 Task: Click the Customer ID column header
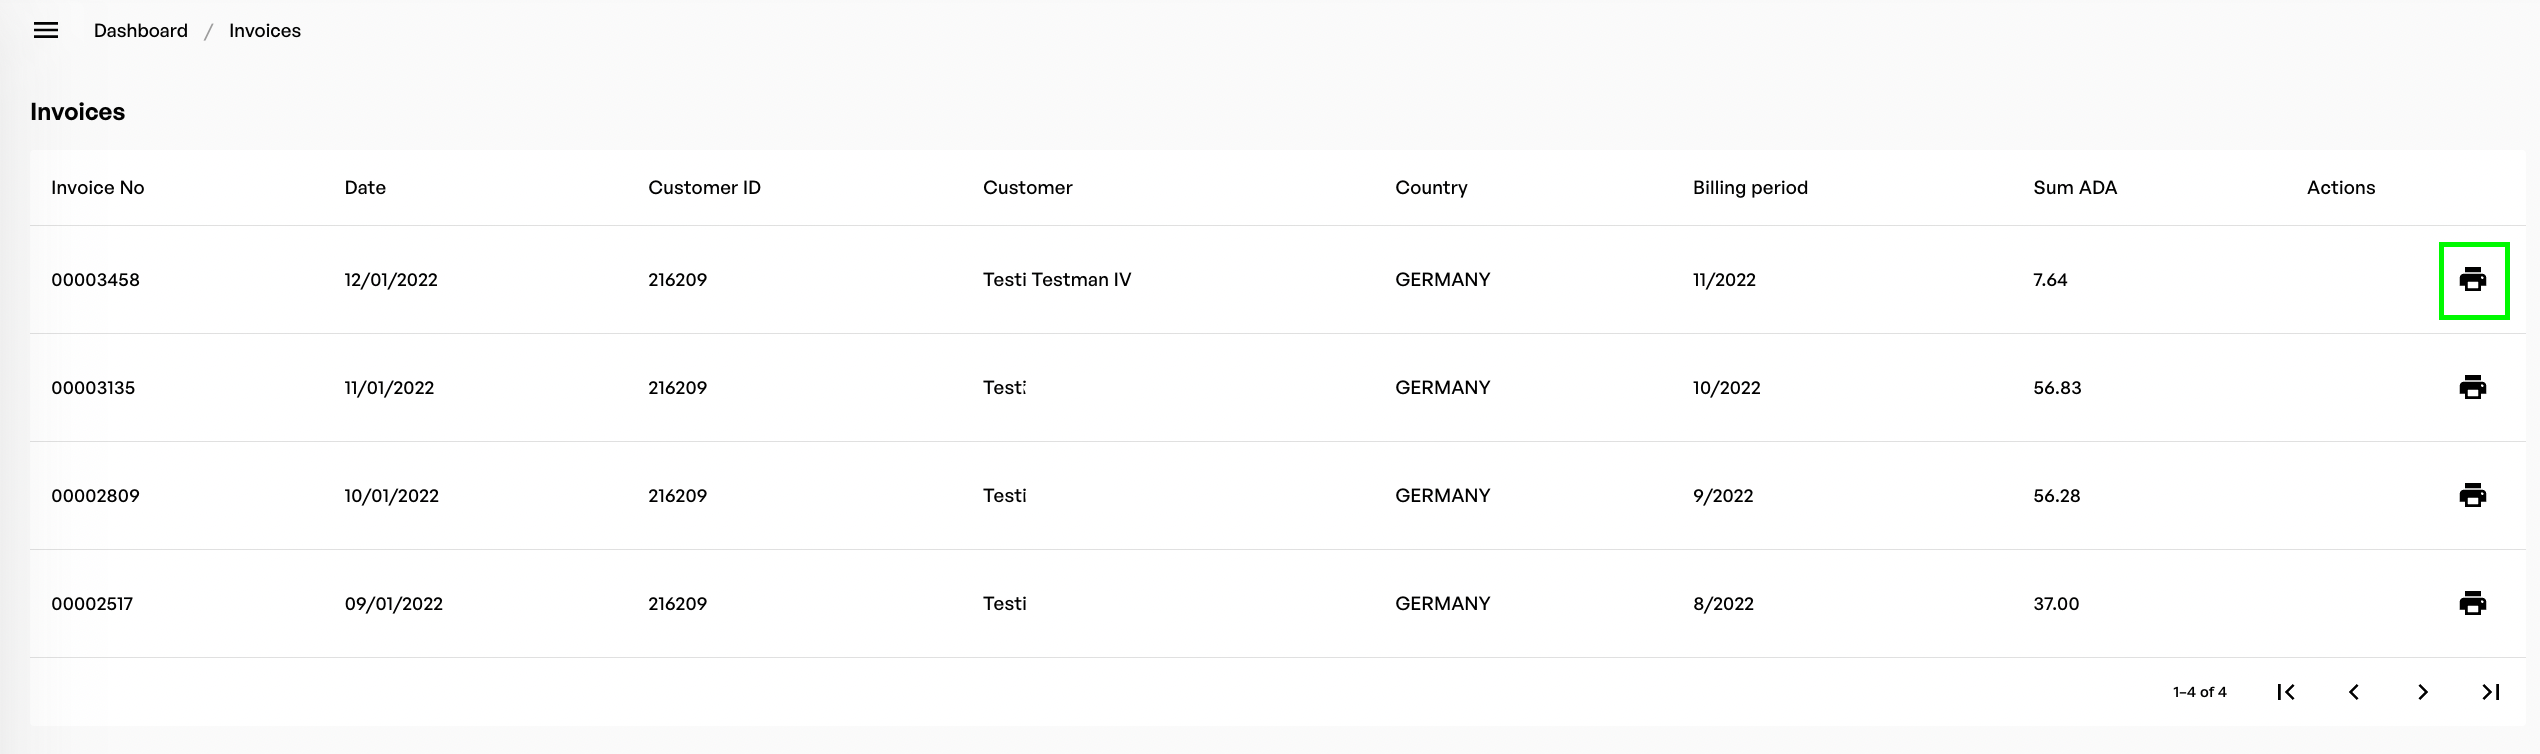pyautogui.click(x=704, y=188)
